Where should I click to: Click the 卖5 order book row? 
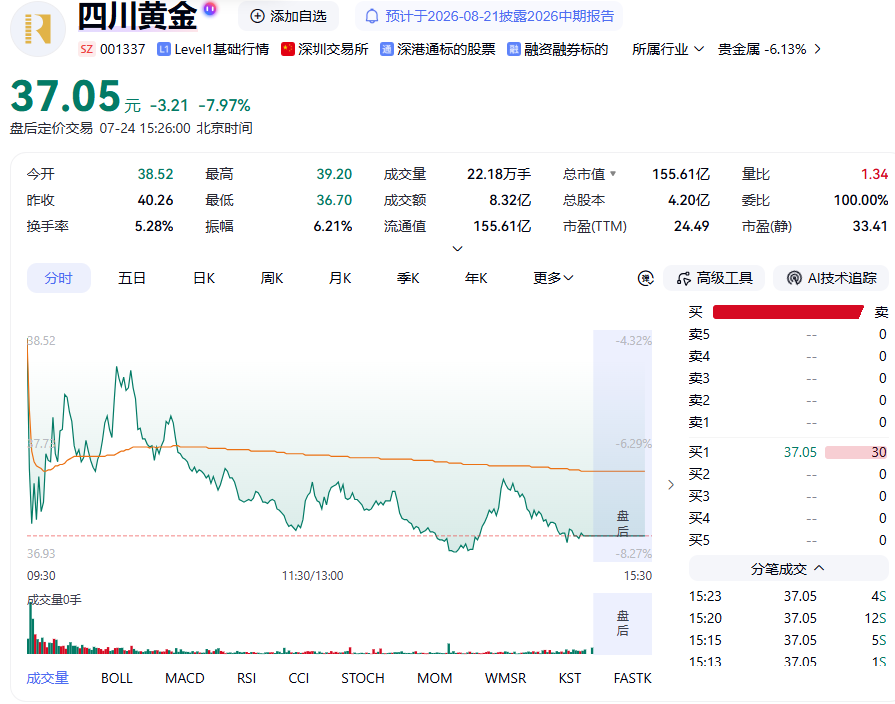(788, 334)
